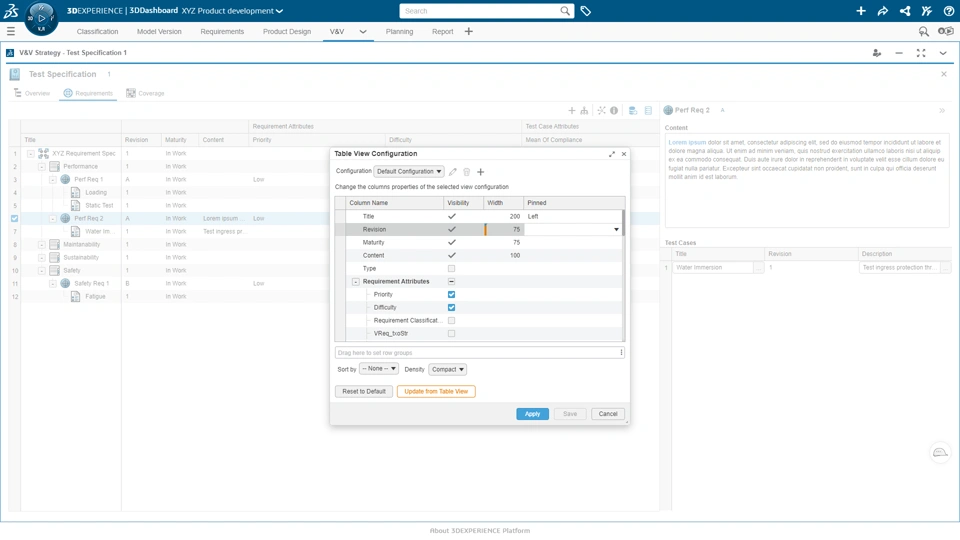960x540 pixels.
Task: Click About 3DEXPERIENCE Platform link
Action: 480,531
